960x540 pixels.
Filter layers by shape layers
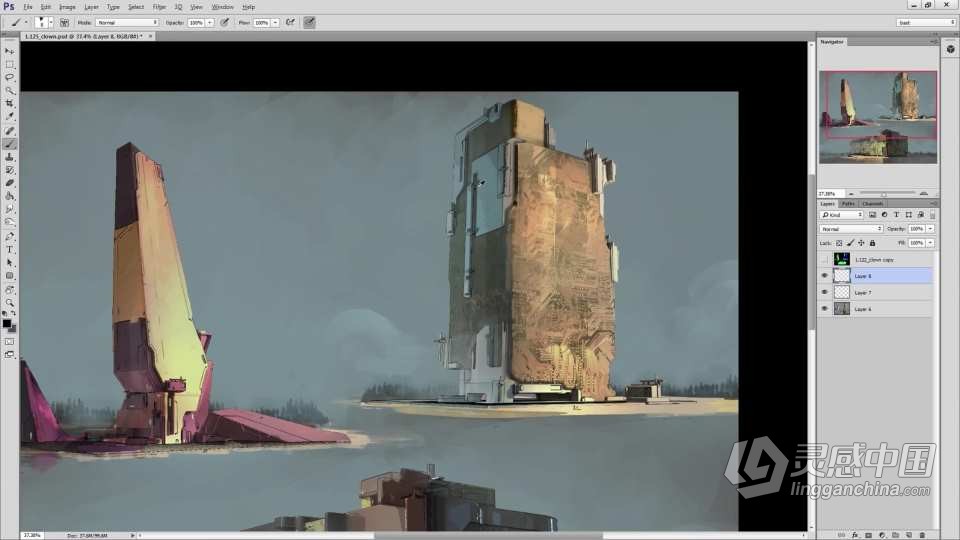click(909, 215)
